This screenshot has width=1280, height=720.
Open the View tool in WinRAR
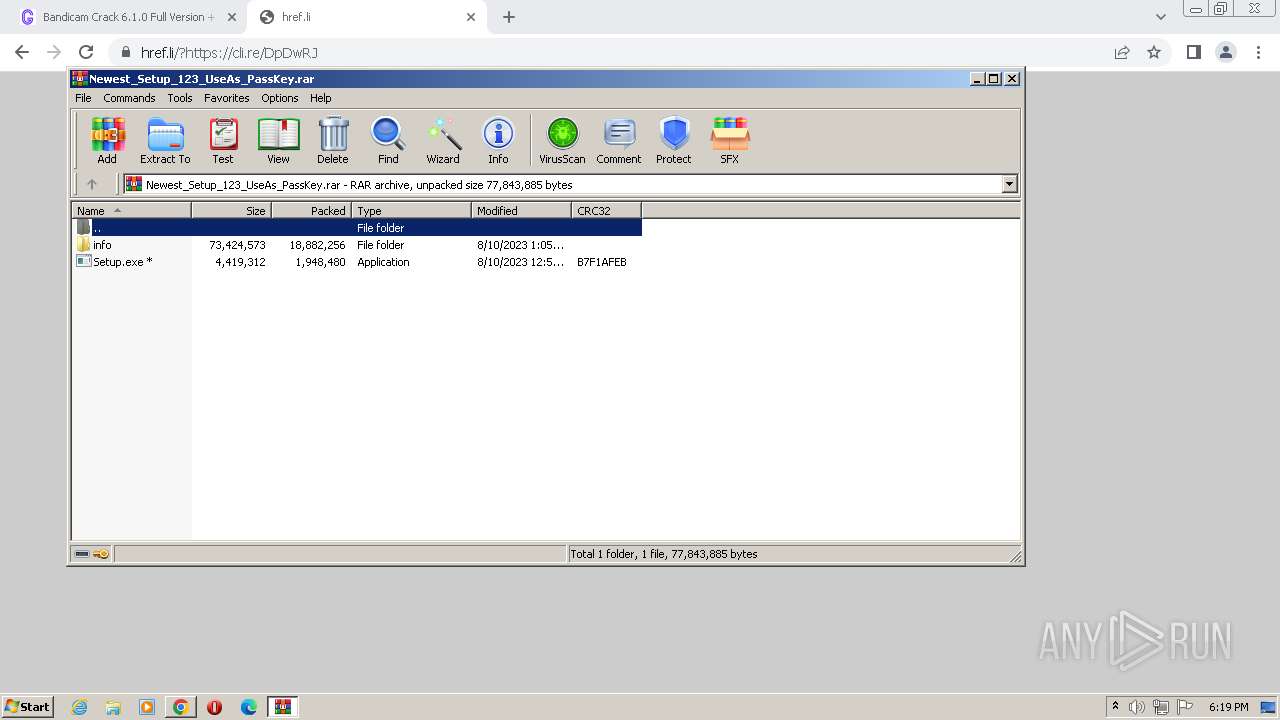coord(278,140)
